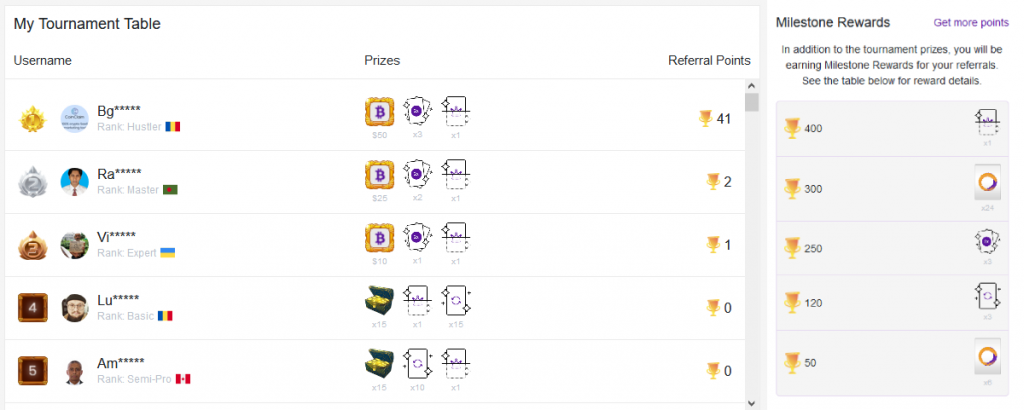
Task: Click the 400 points milestone reward icon
Action: point(987,122)
